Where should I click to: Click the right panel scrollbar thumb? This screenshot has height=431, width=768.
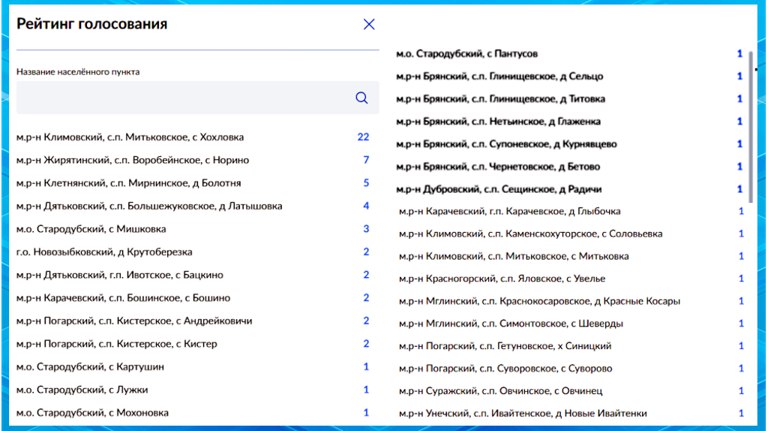coord(750,126)
